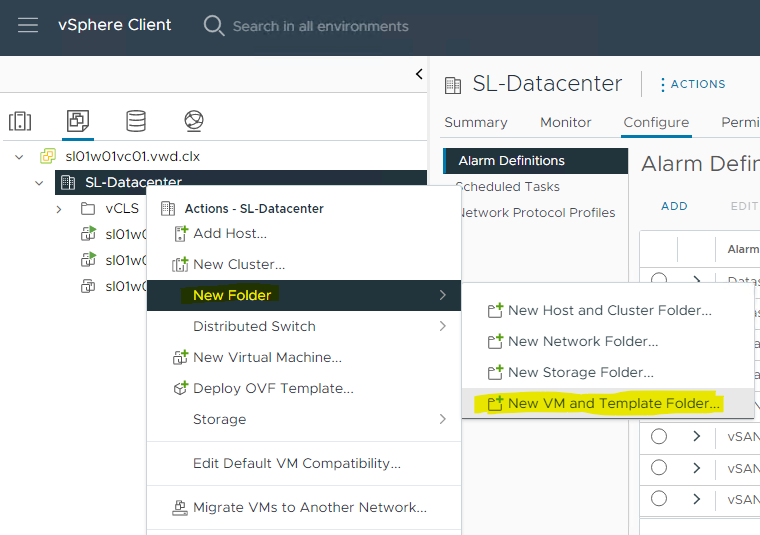Click the New Network Folder icon
This screenshot has height=535, width=760.
495,341
